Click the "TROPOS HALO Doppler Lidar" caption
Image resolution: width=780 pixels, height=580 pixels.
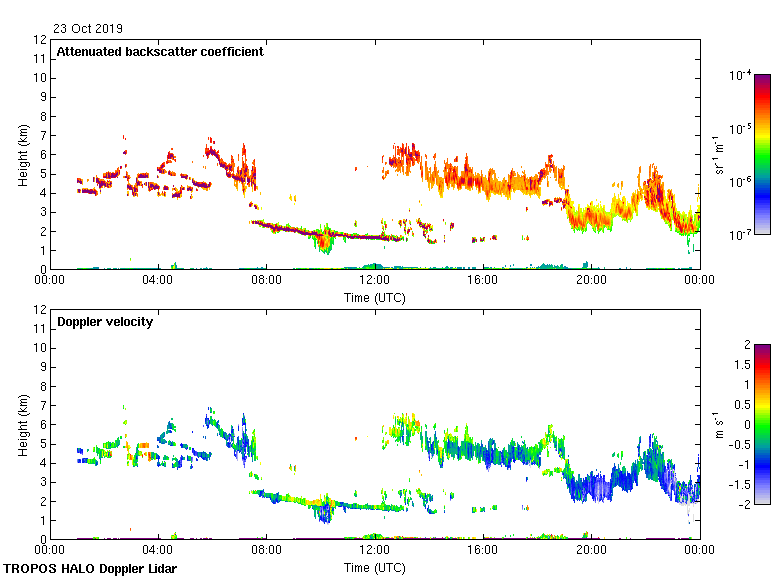(x=90, y=569)
